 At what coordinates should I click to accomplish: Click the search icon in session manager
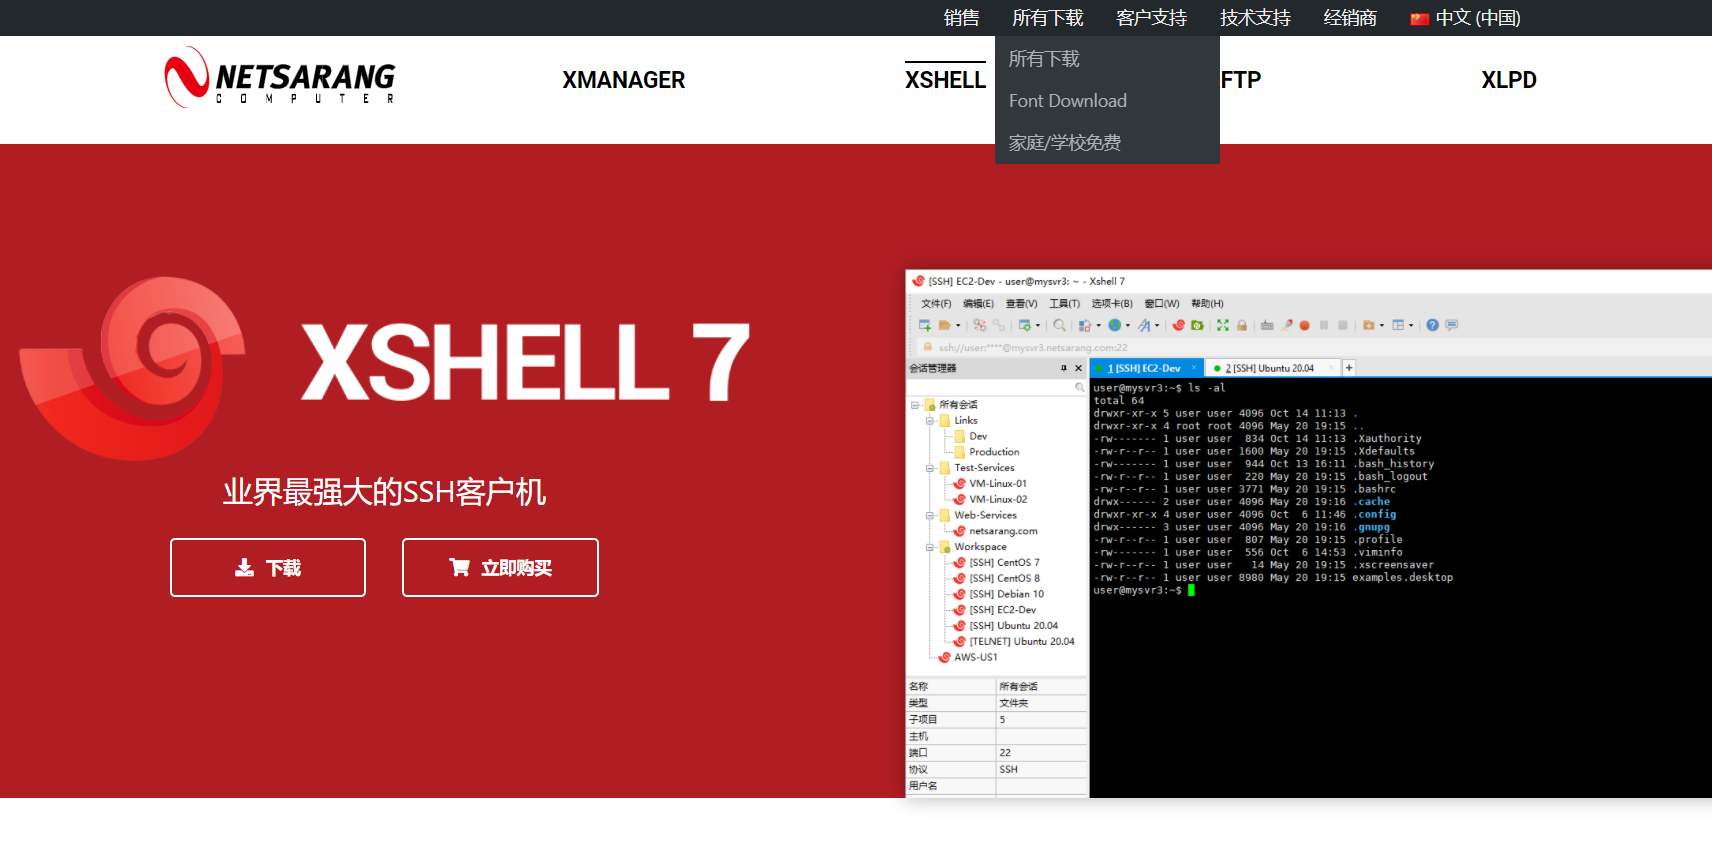point(1079,387)
